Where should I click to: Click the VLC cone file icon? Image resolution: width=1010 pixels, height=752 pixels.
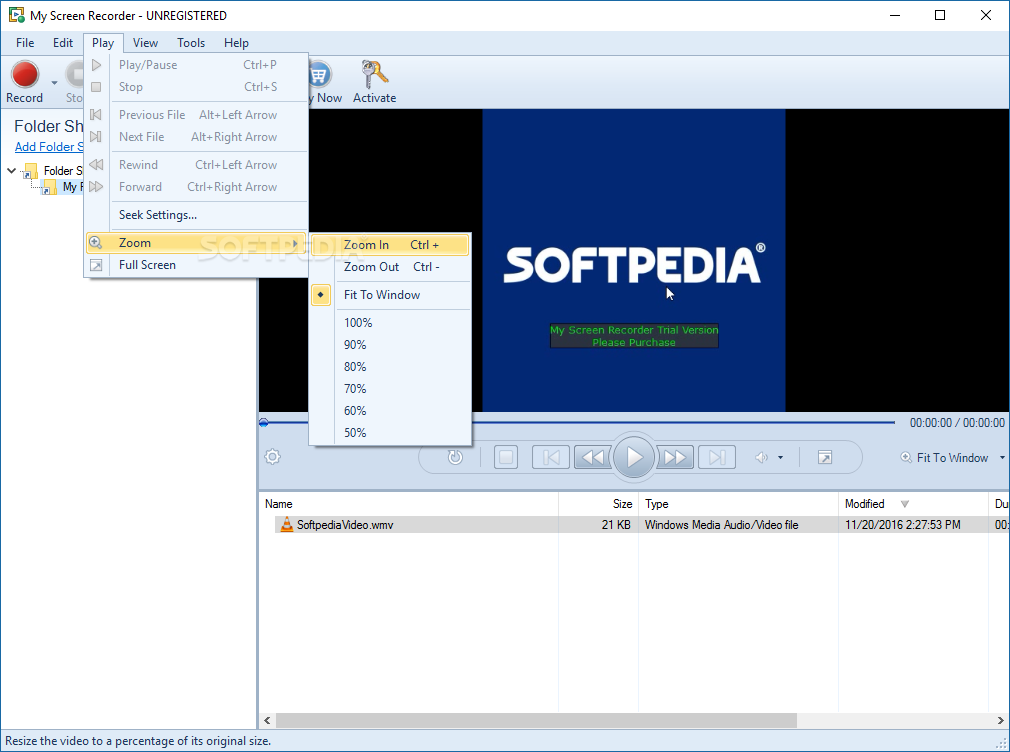point(286,525)
